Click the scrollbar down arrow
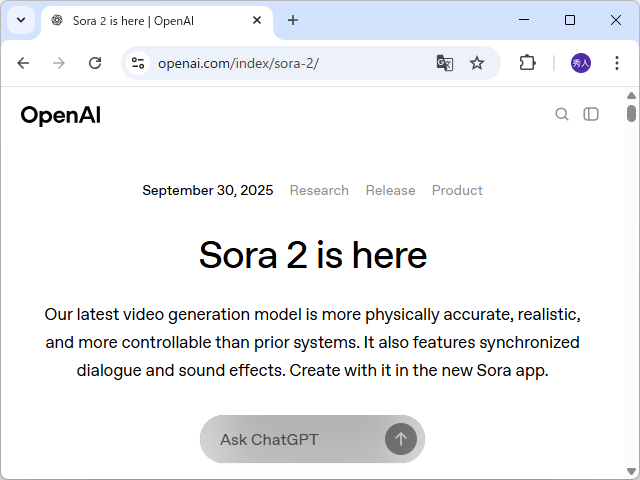 pos(631,471)
